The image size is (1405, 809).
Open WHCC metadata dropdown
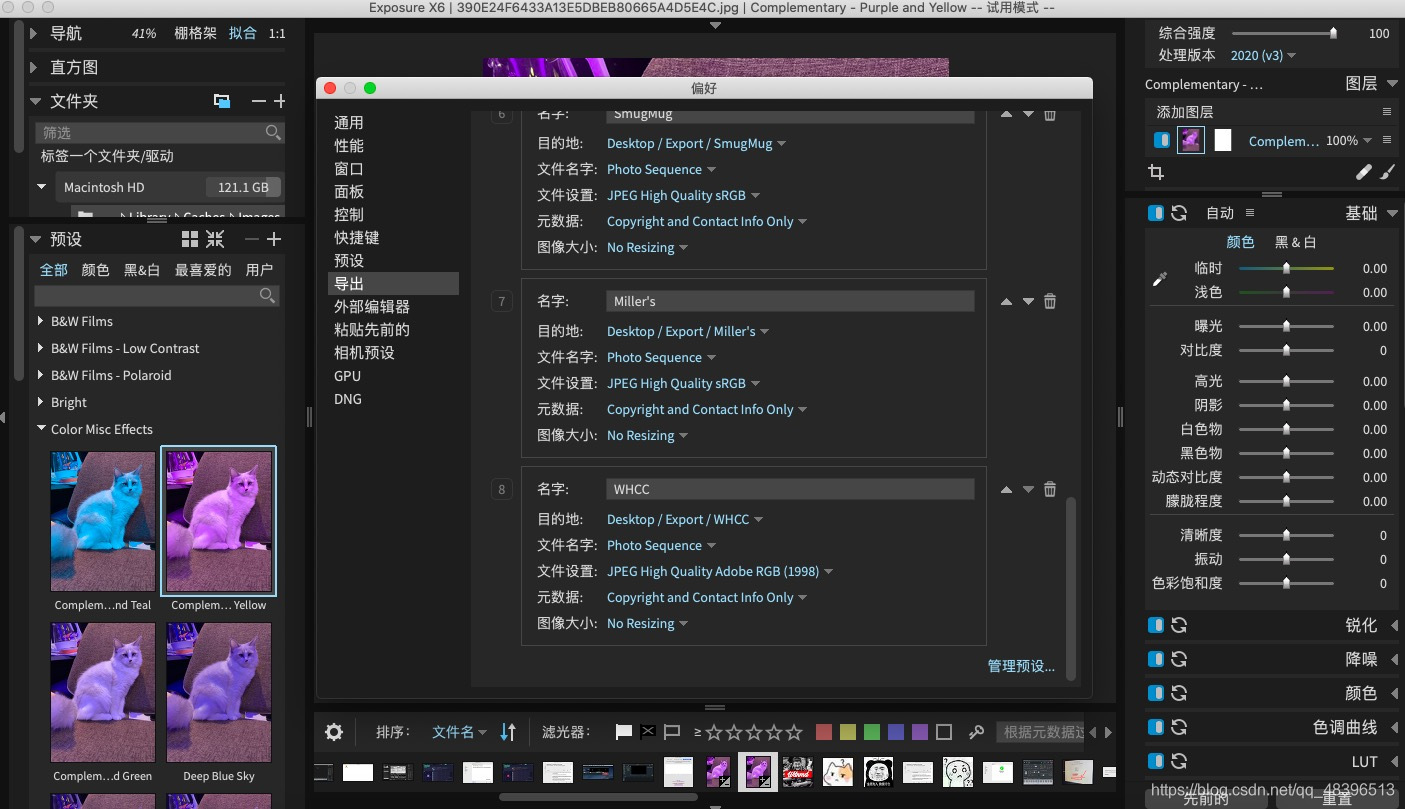[x=707, y=597]
